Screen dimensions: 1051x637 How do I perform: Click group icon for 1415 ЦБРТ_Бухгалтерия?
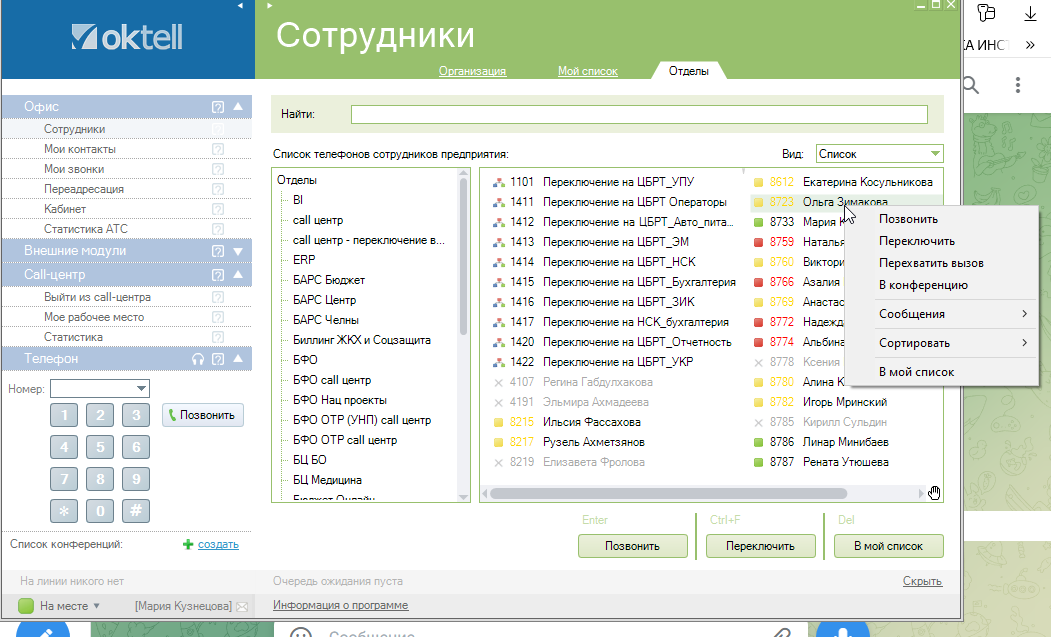coord(499,282)
